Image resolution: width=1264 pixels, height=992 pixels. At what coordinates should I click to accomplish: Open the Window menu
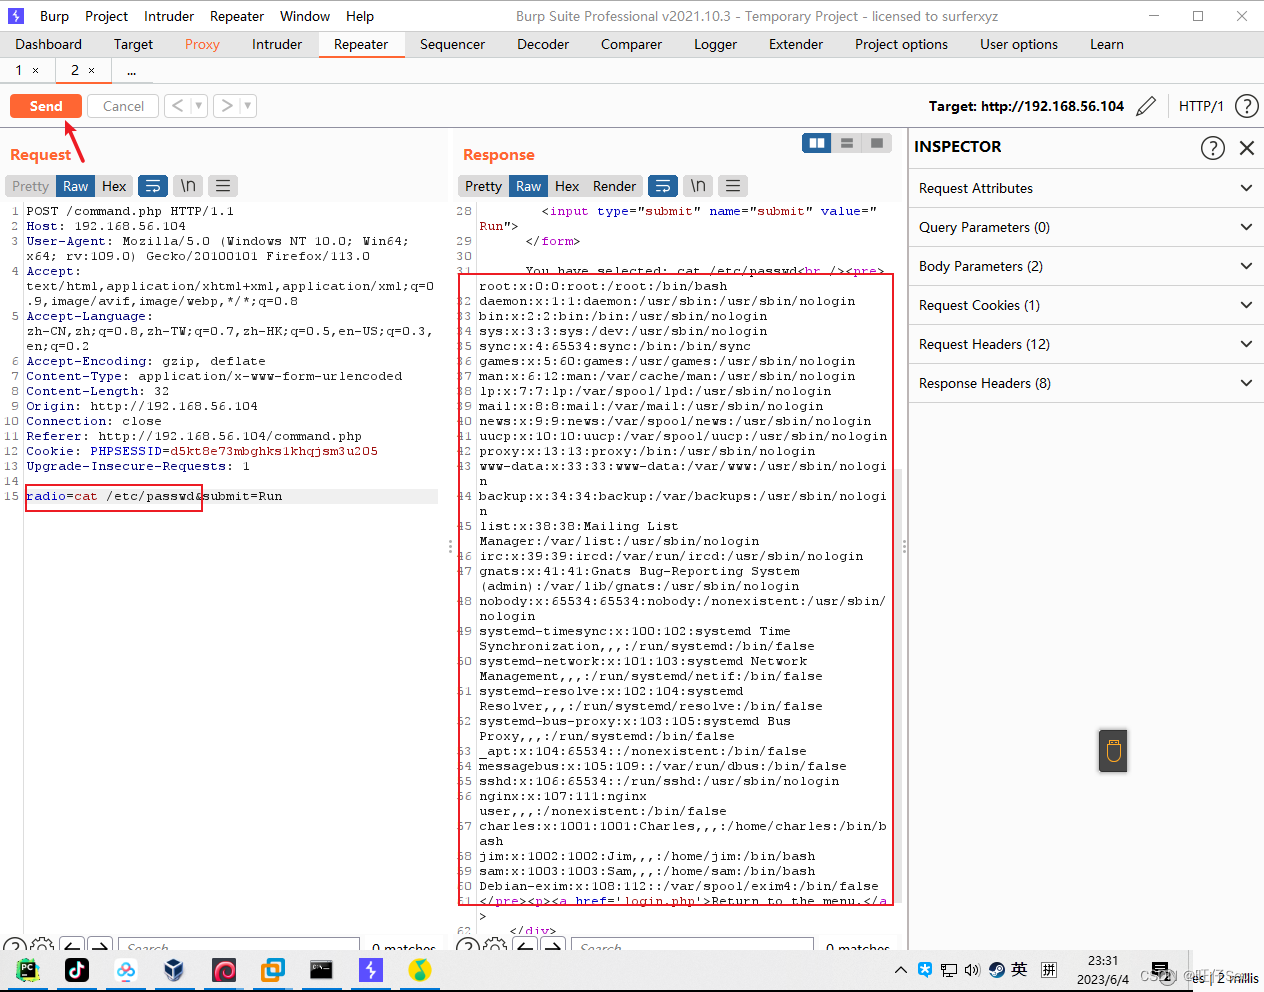(x=305, y=16)
